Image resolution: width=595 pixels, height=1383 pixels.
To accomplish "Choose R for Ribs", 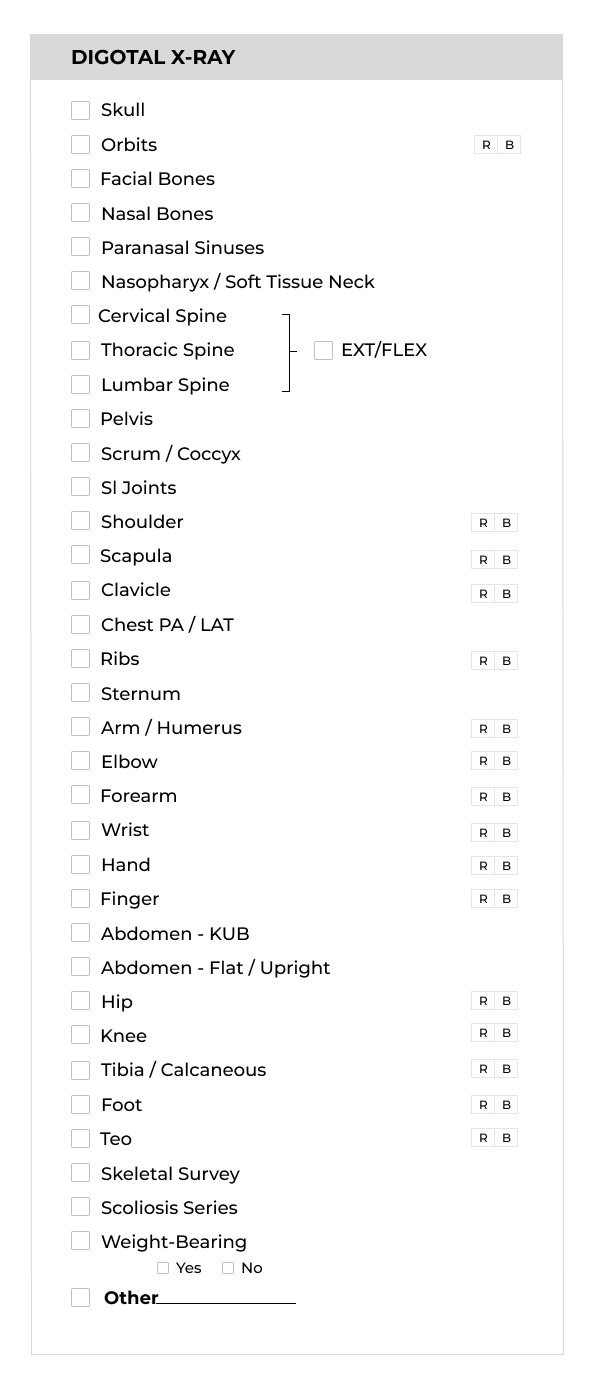I will [x=483, y=660].
